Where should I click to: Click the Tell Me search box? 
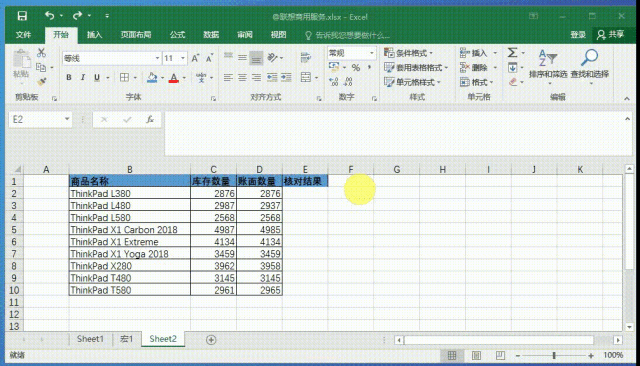(347, 35)
